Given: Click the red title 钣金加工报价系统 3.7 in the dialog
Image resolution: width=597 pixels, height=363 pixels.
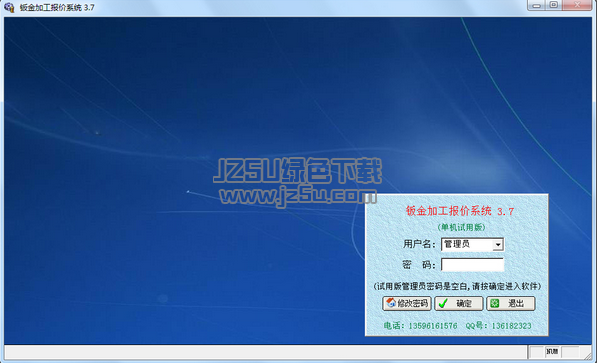Looking at the screenshot, I should pyautogui.click(x=460, y=211).
